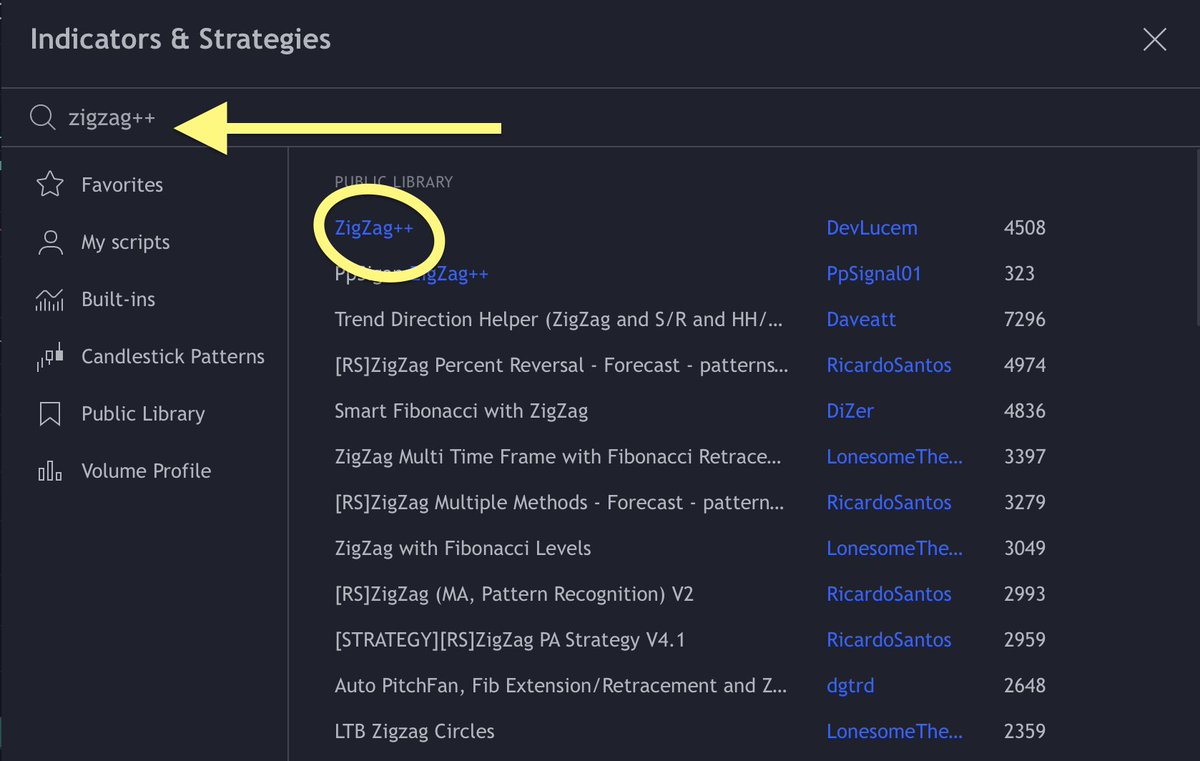Open author DiZer profile
This screenshot has height=761, width=1200.
coord(852,411)
